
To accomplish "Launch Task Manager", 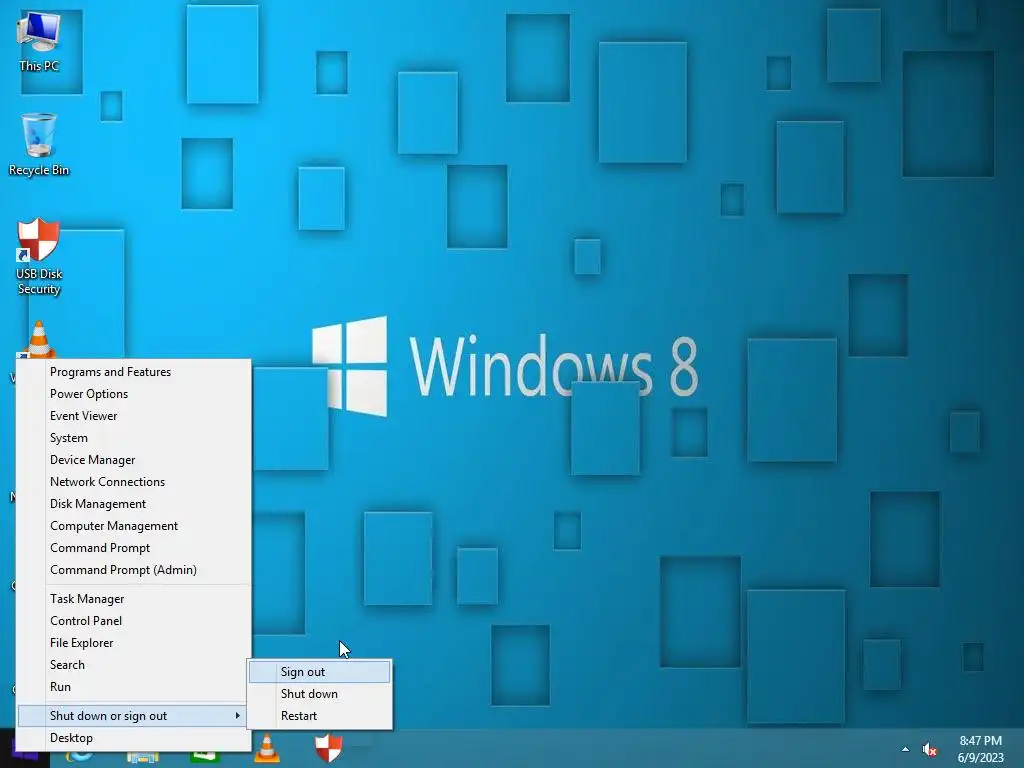I will coord(134,599).
